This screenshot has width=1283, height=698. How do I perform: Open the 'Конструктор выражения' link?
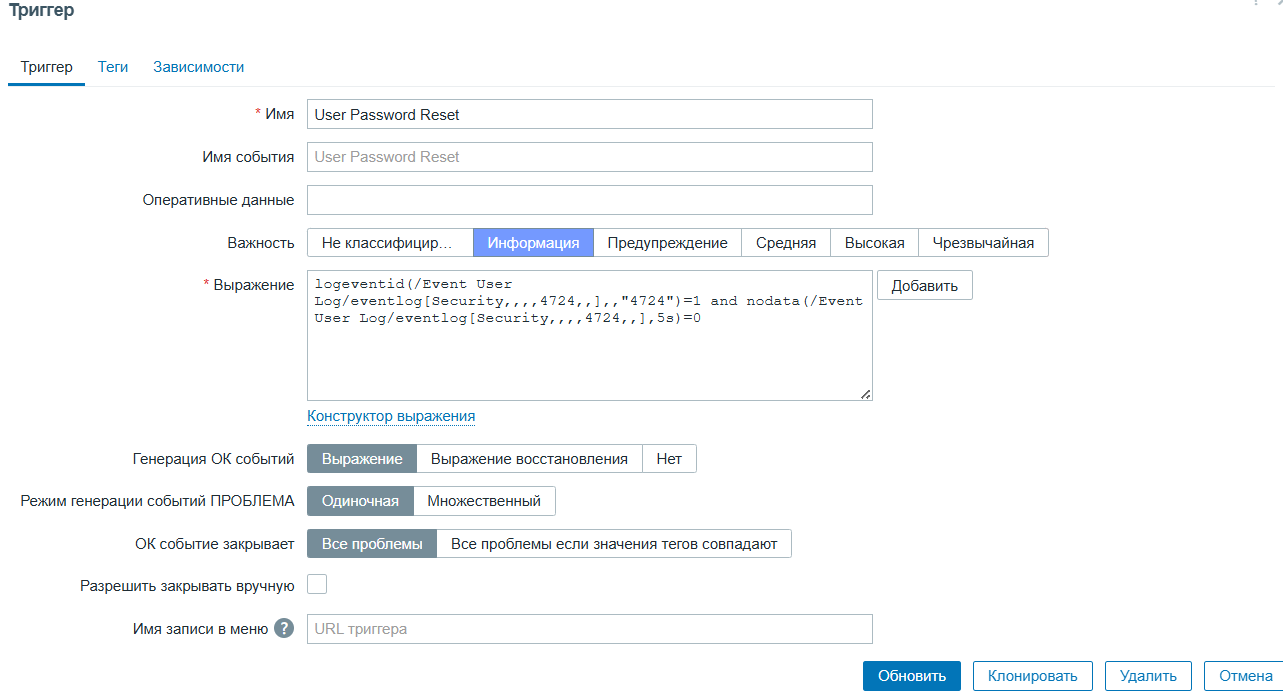coord(391,416)
